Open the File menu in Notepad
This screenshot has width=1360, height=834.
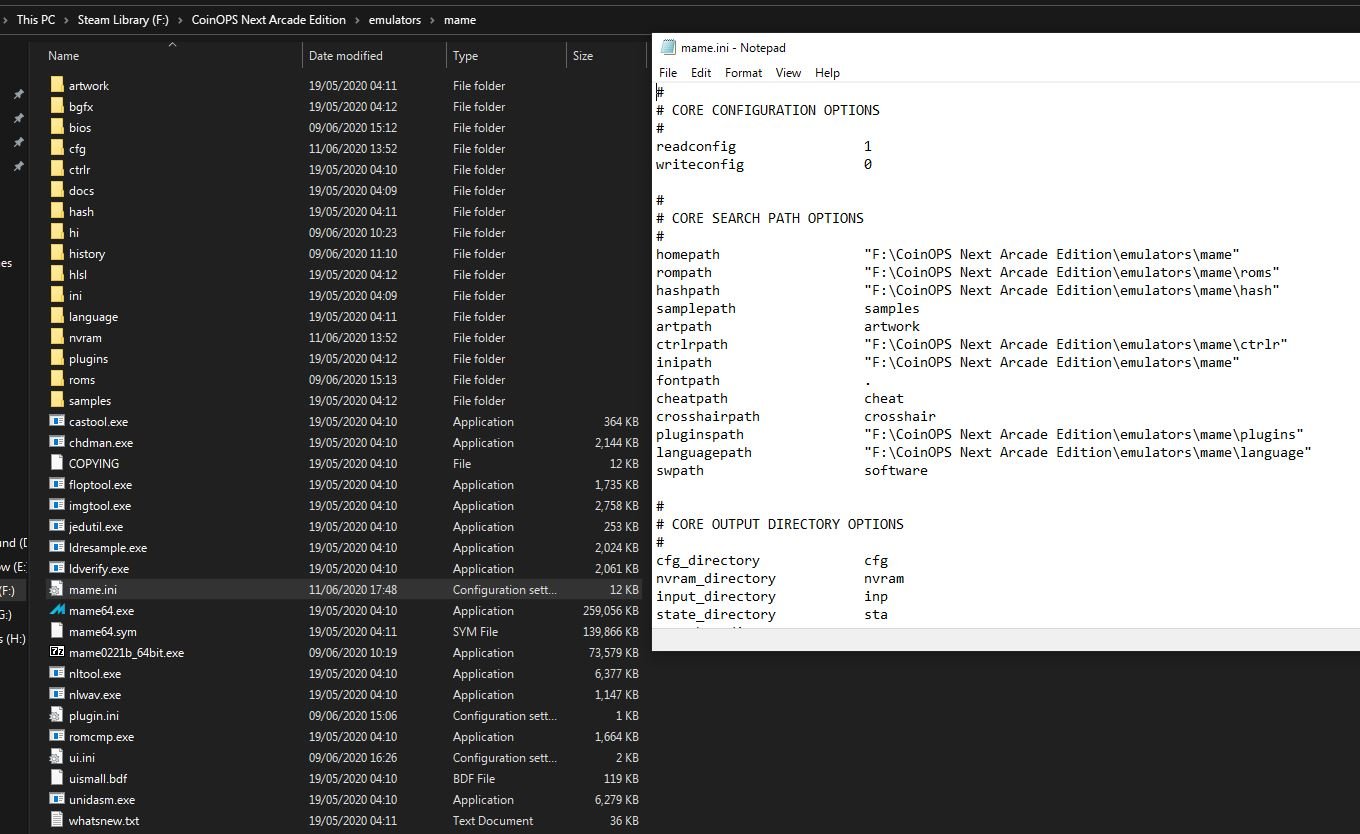coord(668,73)
